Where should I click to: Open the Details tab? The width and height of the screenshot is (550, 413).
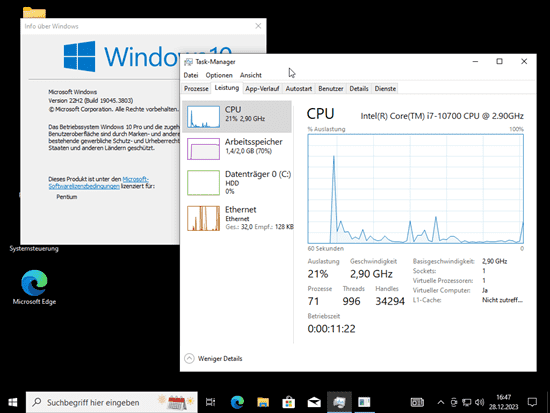(359, 89)
